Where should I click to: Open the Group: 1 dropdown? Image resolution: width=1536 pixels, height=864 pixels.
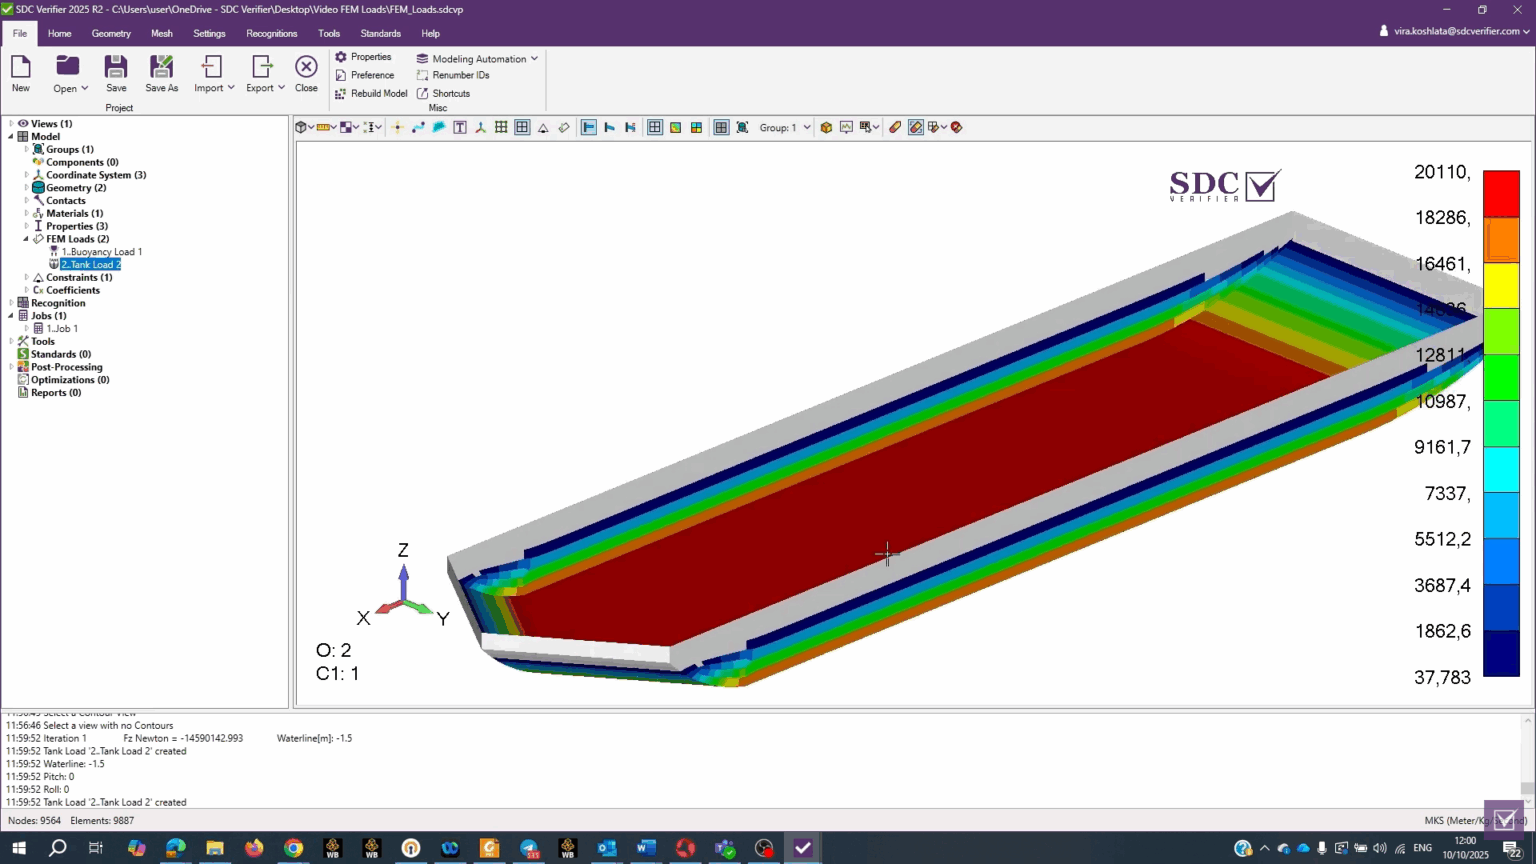(x=785, y=127)
